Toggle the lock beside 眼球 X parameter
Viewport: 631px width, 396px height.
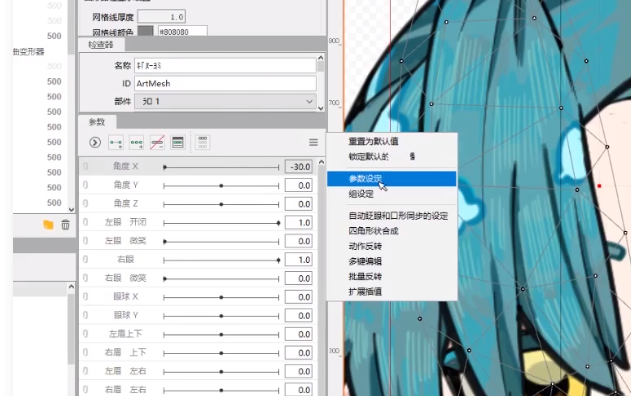[x=85, y=297]
